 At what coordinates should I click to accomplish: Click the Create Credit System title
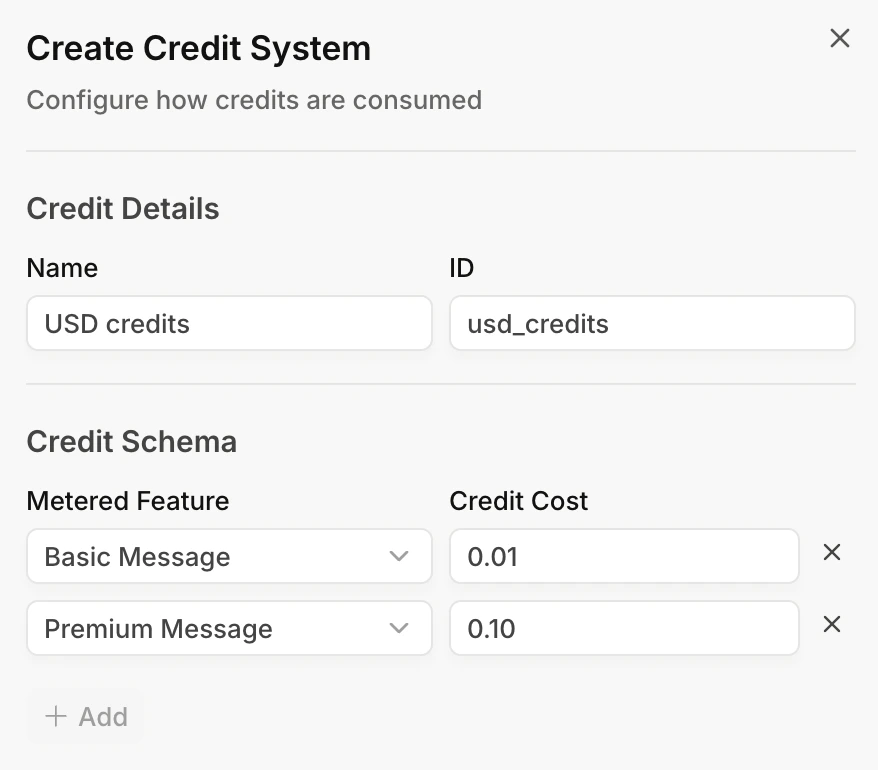pyautogui.click(x=198, y=48)
